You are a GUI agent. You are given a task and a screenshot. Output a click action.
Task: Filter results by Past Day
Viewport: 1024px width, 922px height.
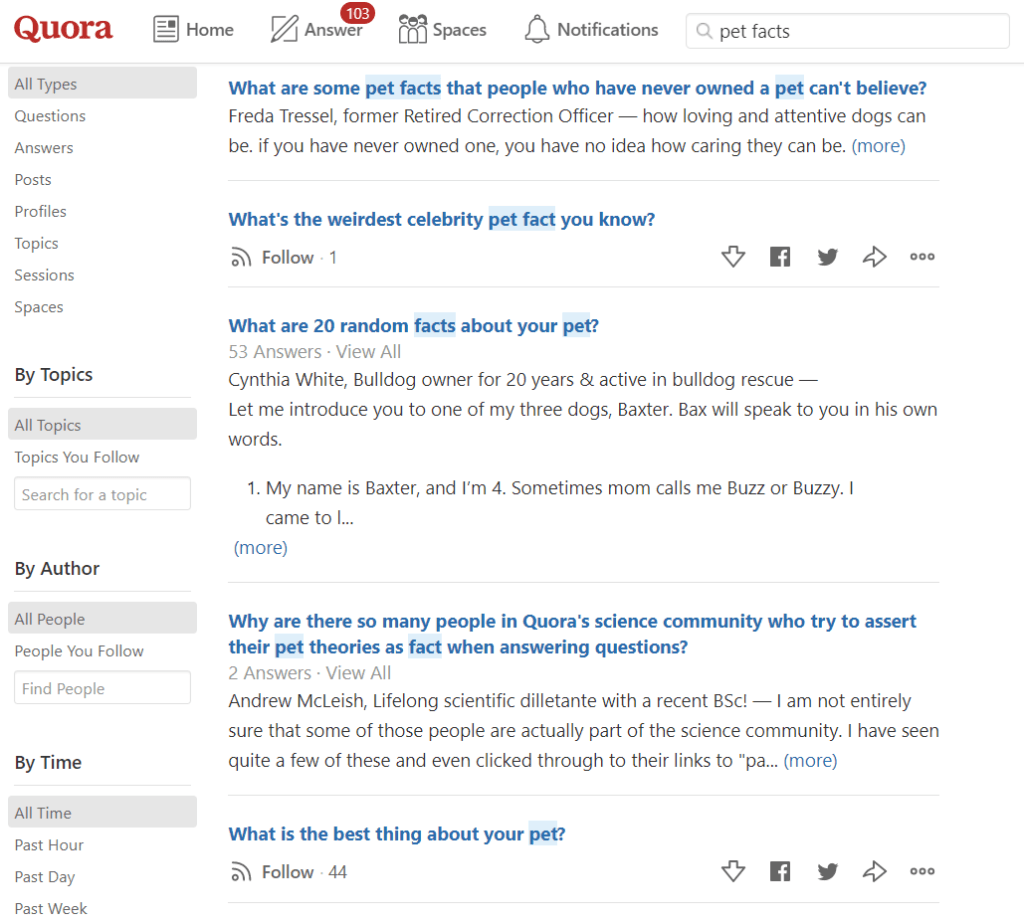pos(45,877)
